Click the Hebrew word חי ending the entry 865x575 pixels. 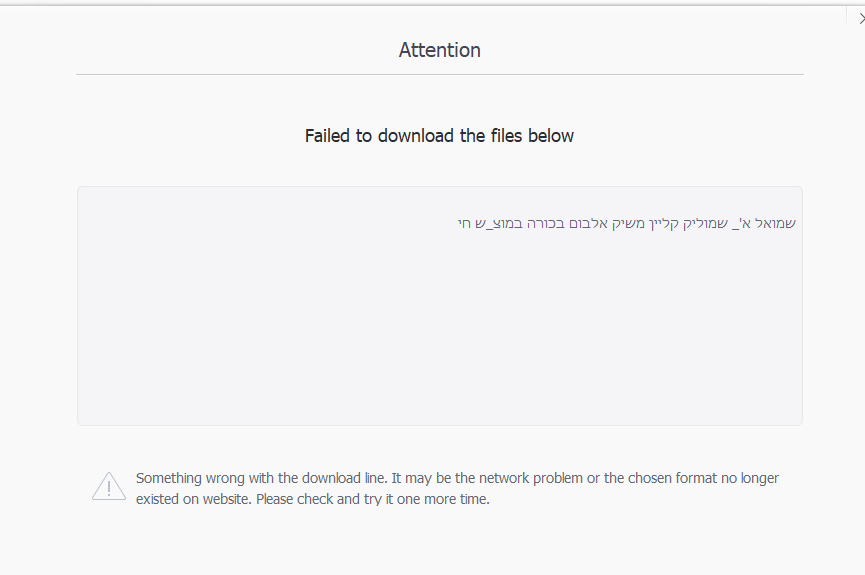pyautogui.click(x=465, y=223)
